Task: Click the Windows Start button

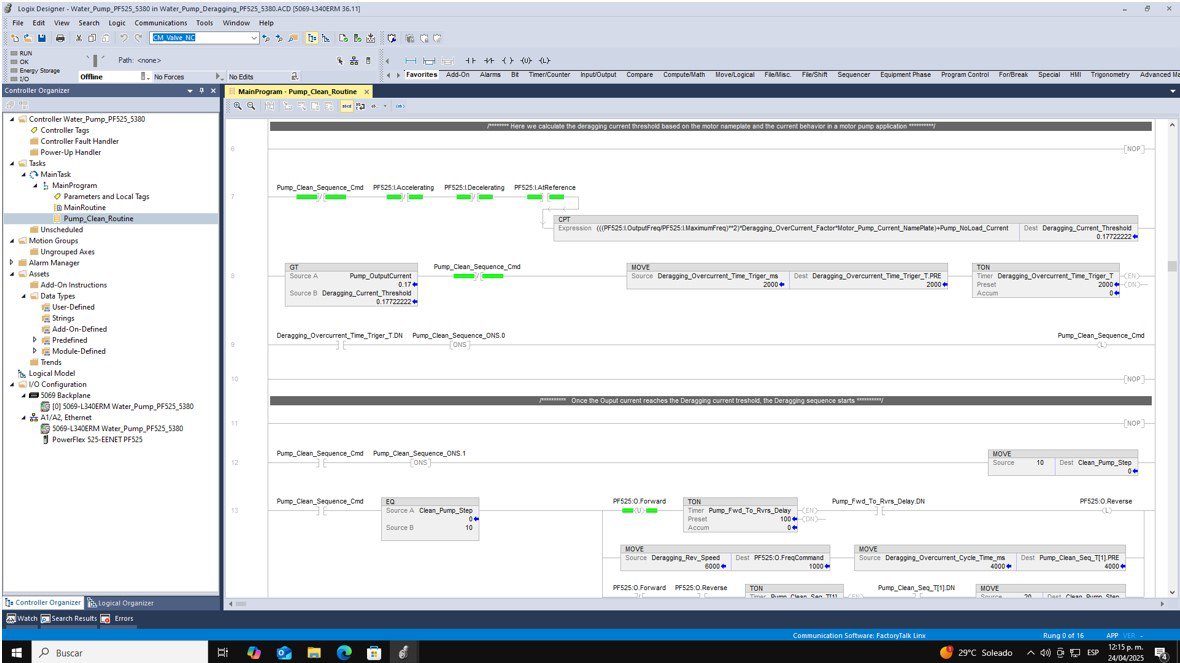Action: click(16, 652)
